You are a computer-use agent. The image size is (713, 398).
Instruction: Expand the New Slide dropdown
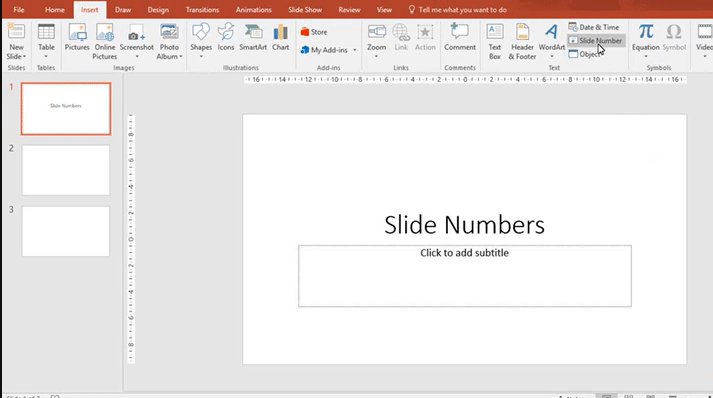(x=17, y=56)
